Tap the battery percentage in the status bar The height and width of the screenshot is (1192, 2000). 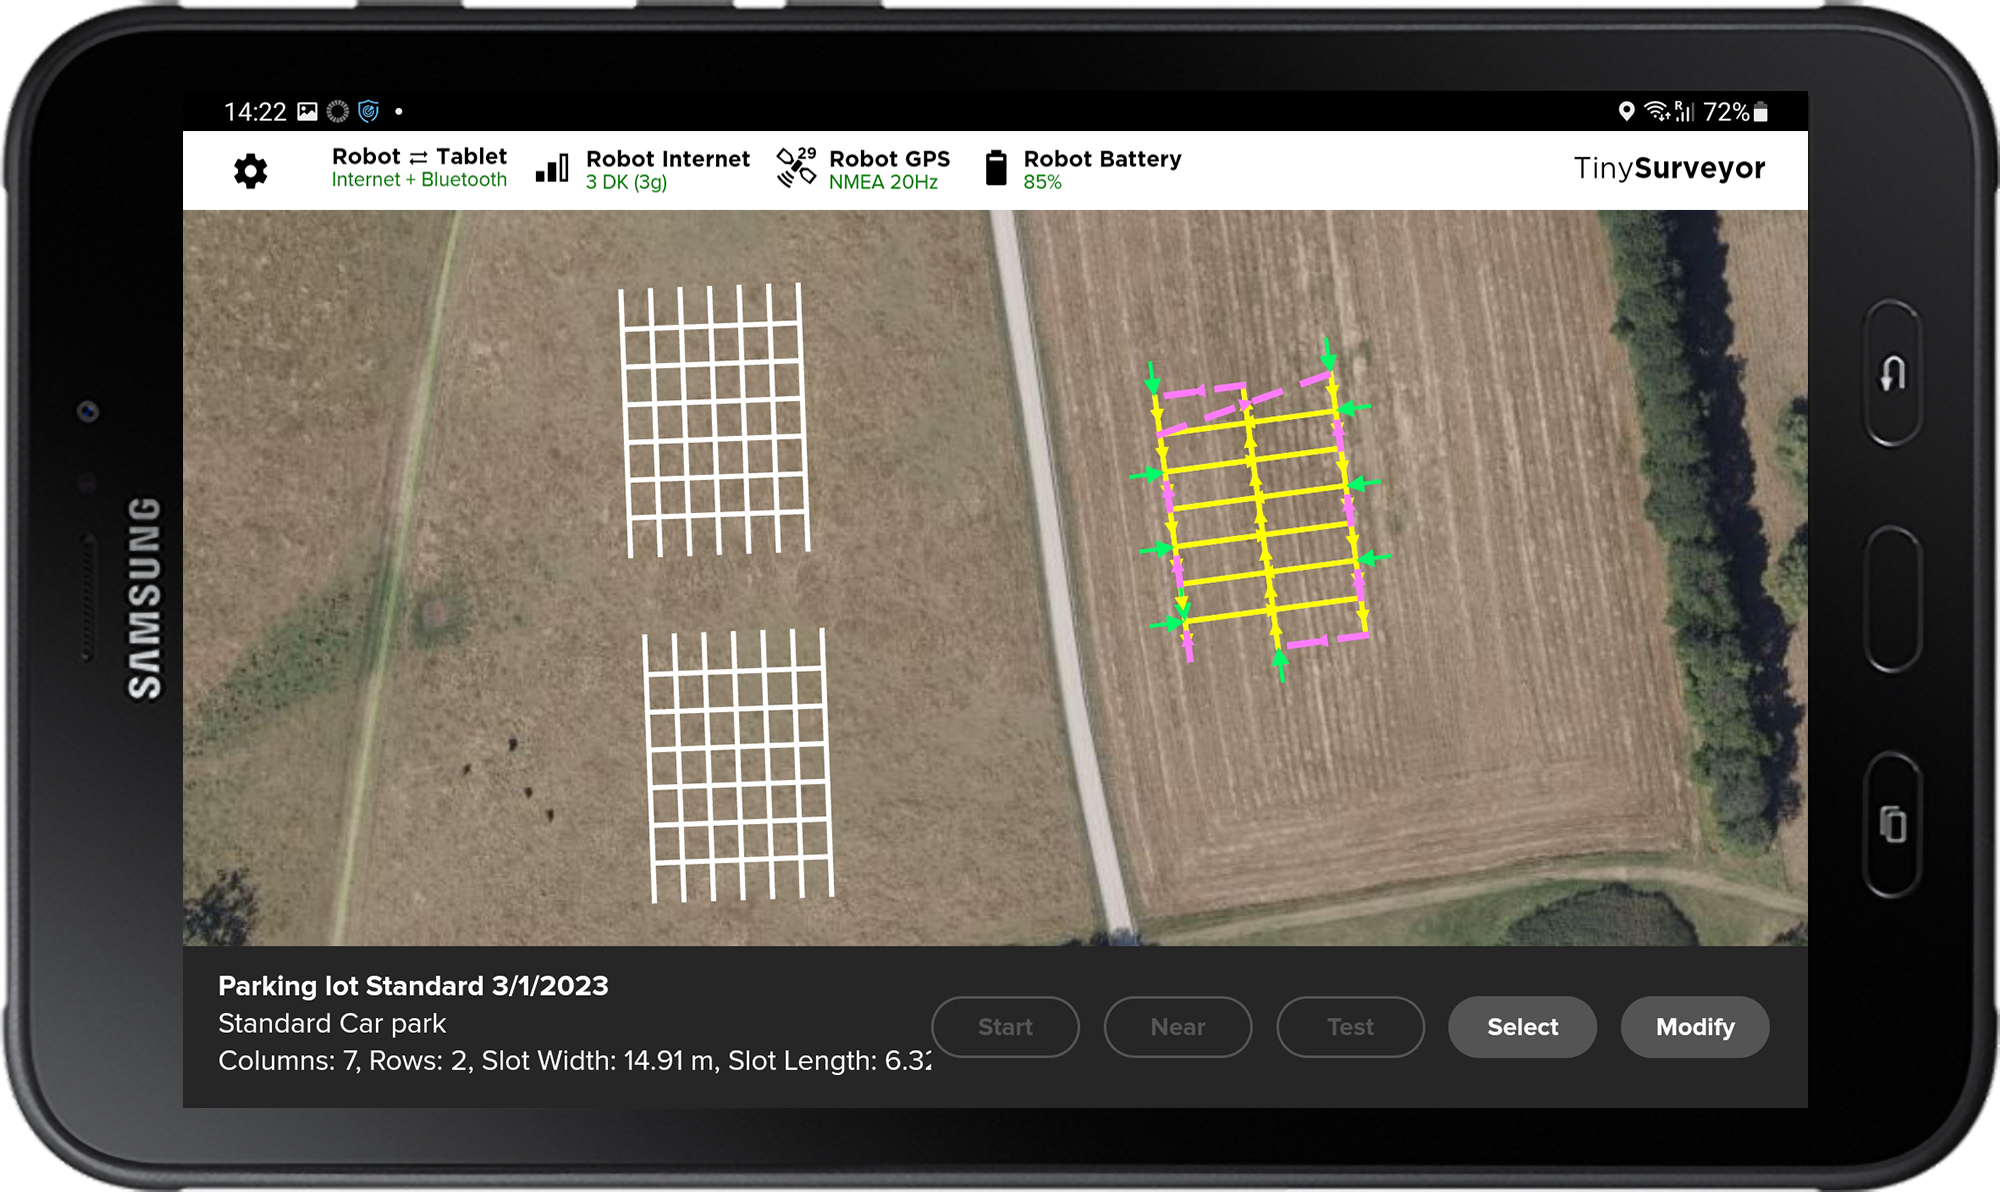(1725, 112)
